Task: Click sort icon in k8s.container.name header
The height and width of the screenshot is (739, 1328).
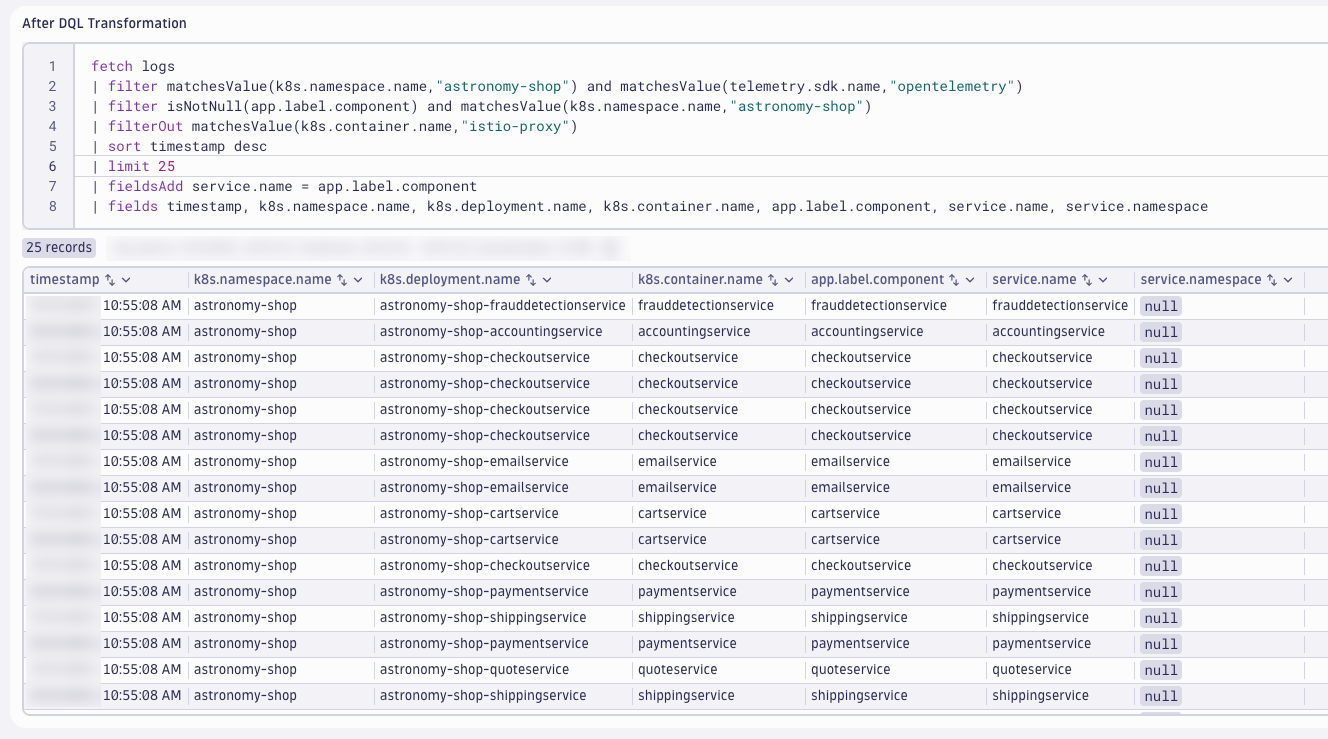Action: coord(773,280)
